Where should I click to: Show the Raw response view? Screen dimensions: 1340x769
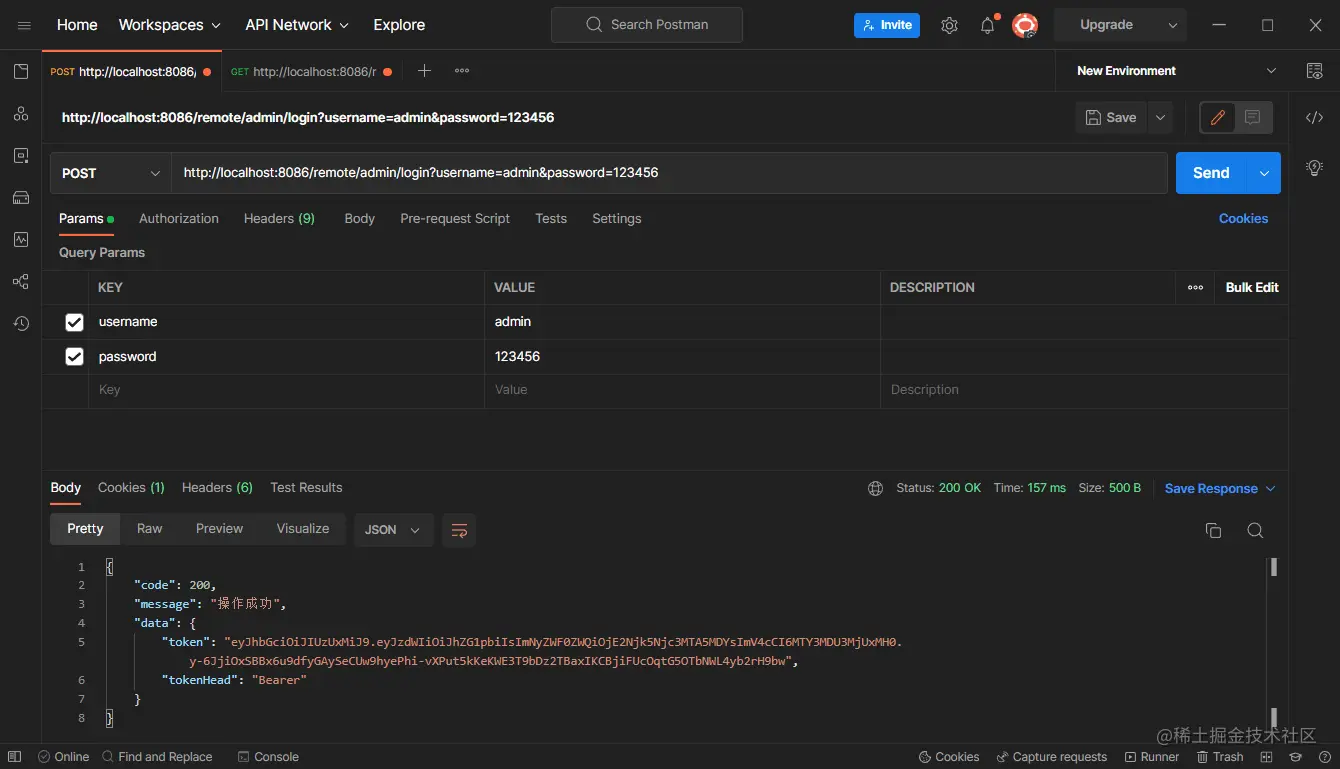[x=150, y=529]
